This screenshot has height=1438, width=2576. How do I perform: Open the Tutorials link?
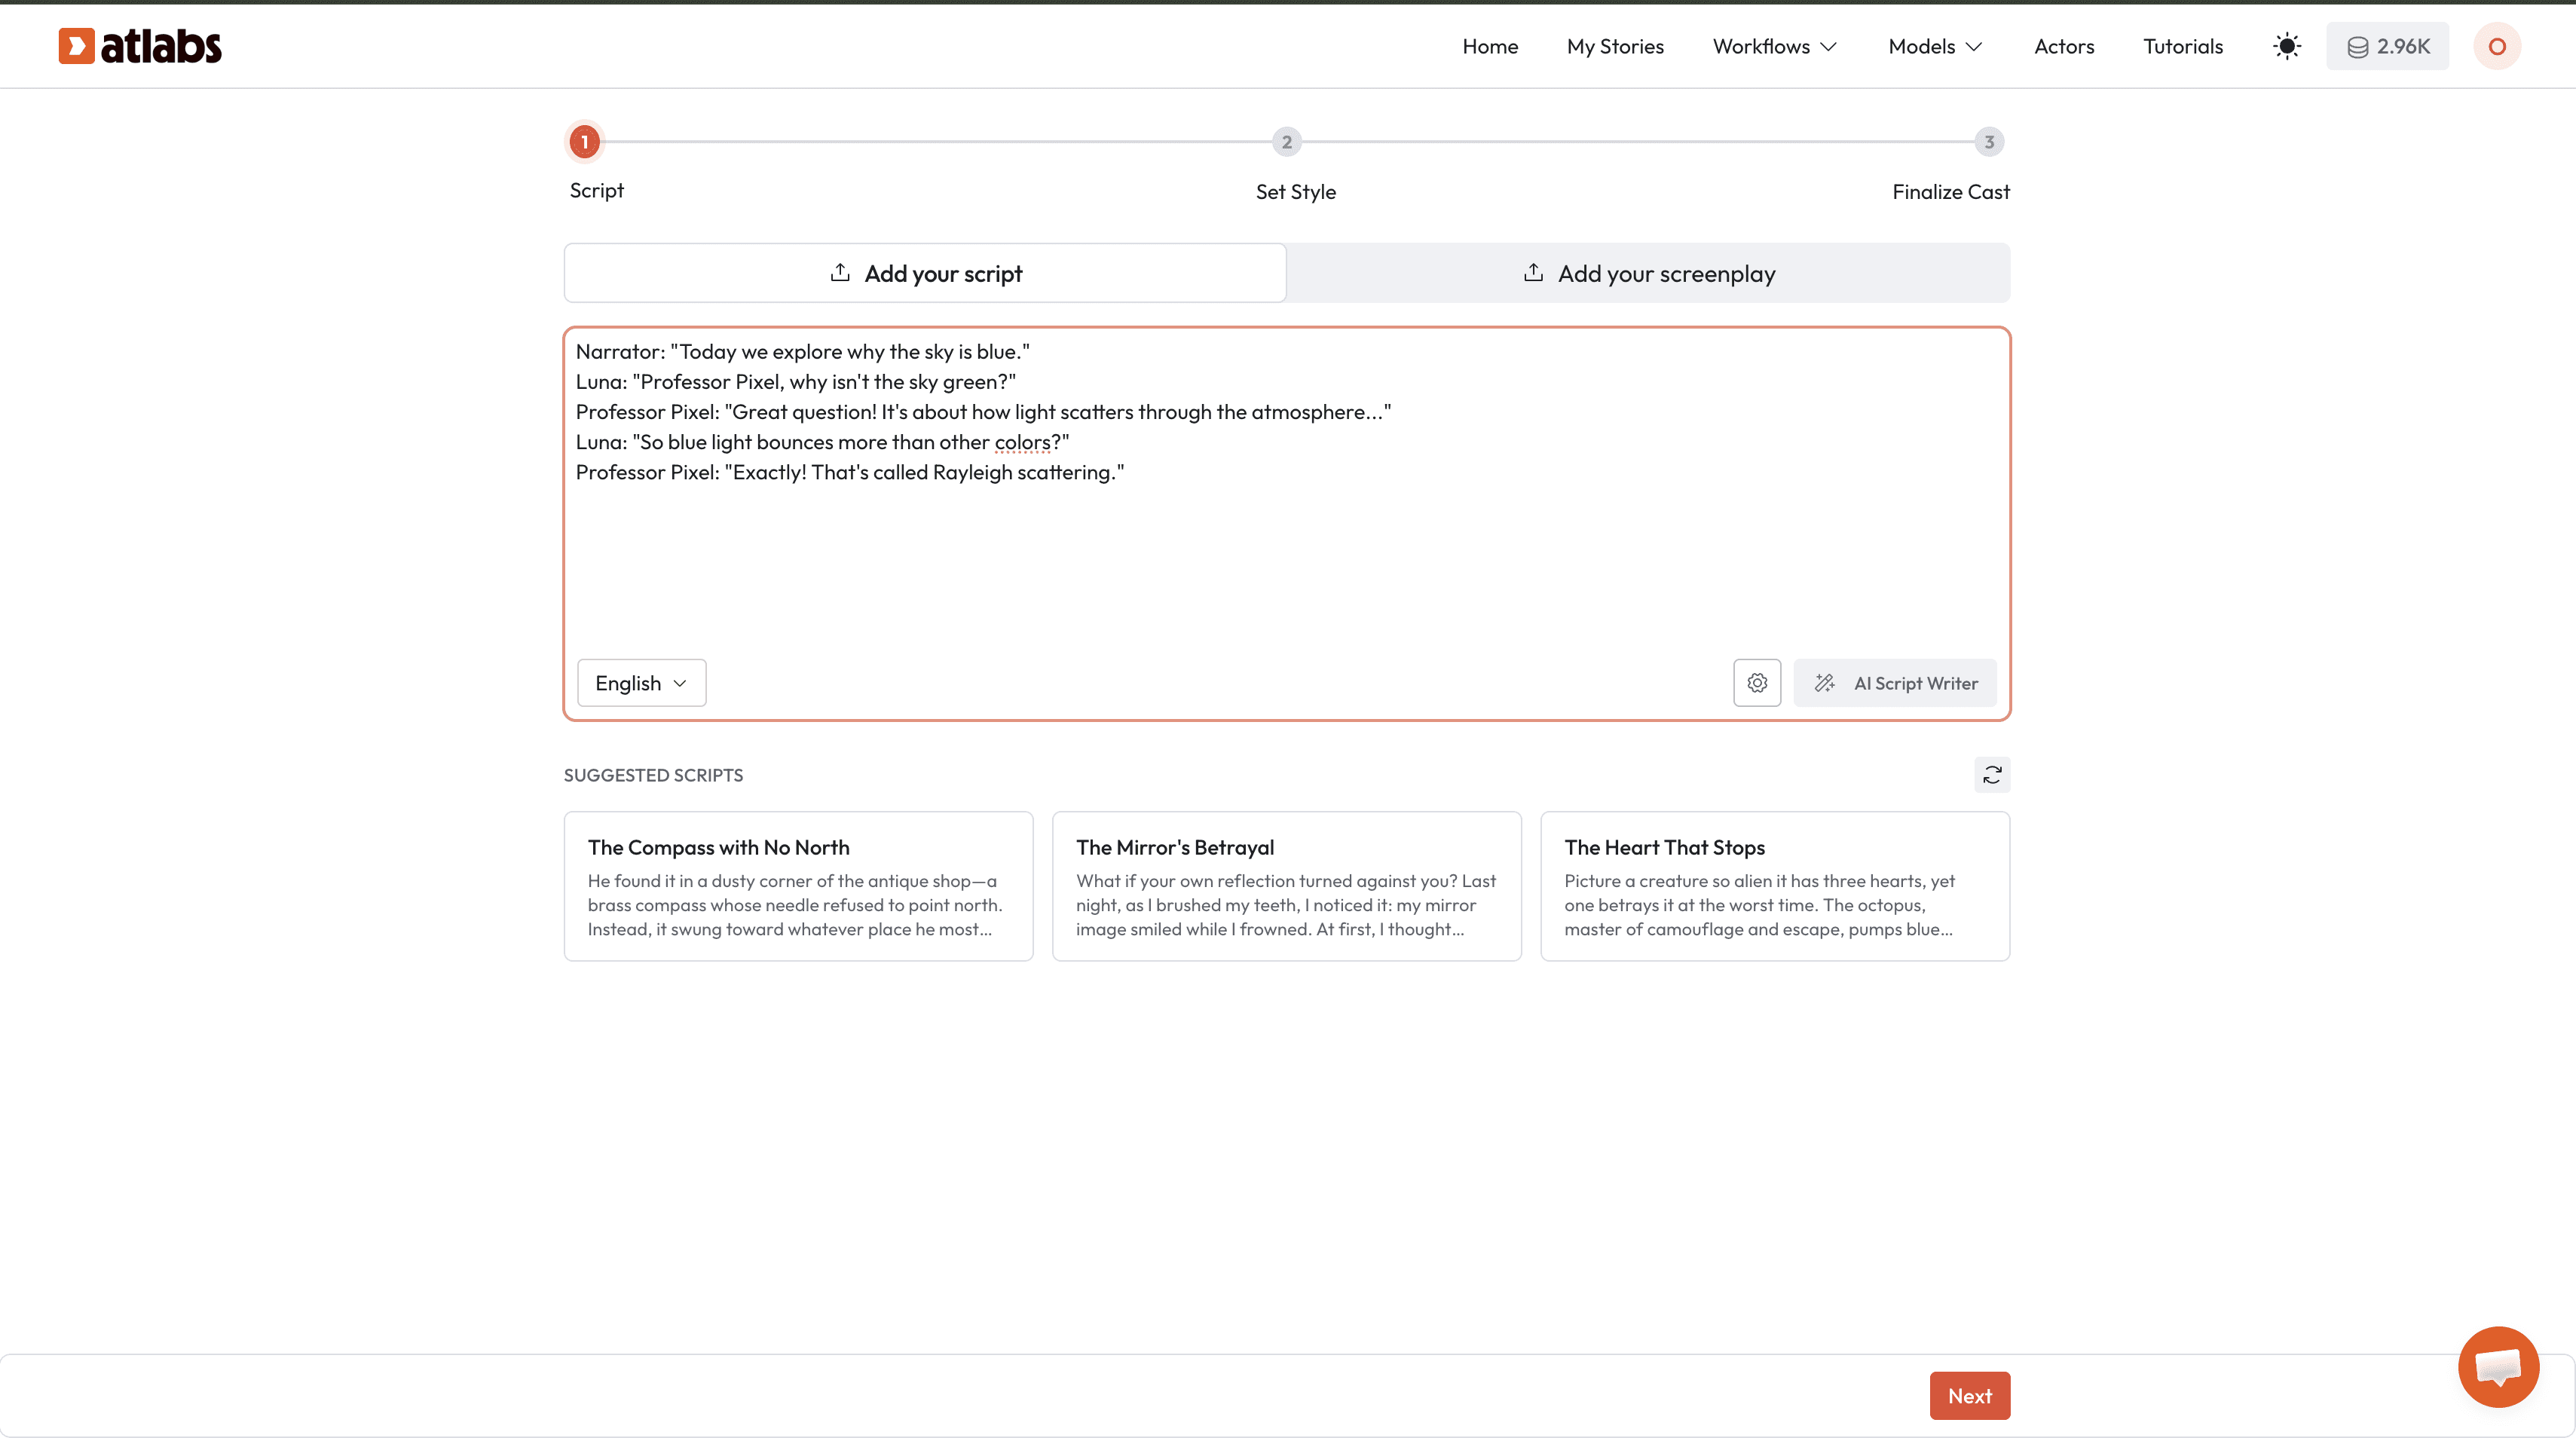click(x=2182, y=46)
